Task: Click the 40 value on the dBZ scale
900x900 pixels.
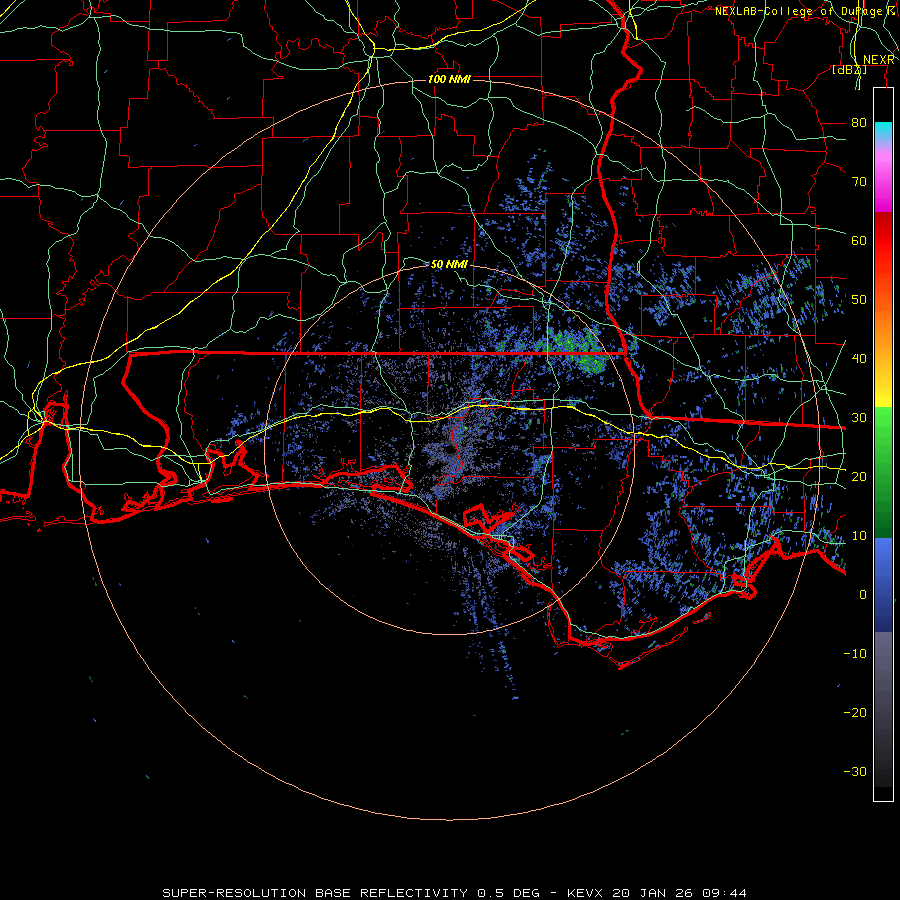Action: (x=859, y=358)
